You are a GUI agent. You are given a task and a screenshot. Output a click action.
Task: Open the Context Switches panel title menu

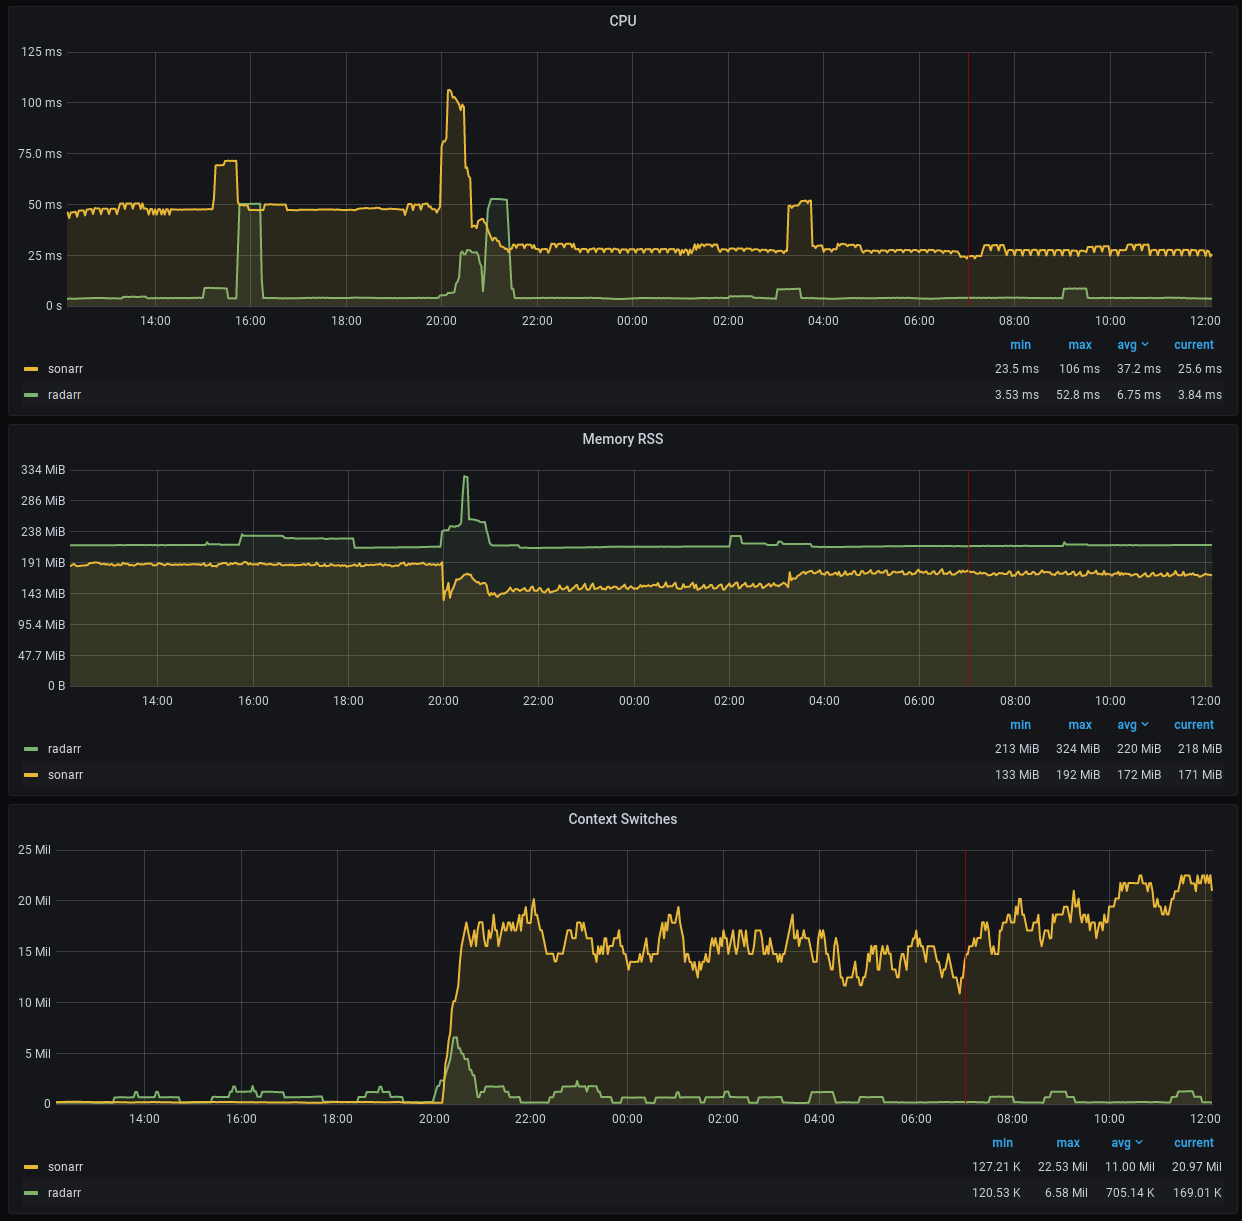click(x=622, y=819)
